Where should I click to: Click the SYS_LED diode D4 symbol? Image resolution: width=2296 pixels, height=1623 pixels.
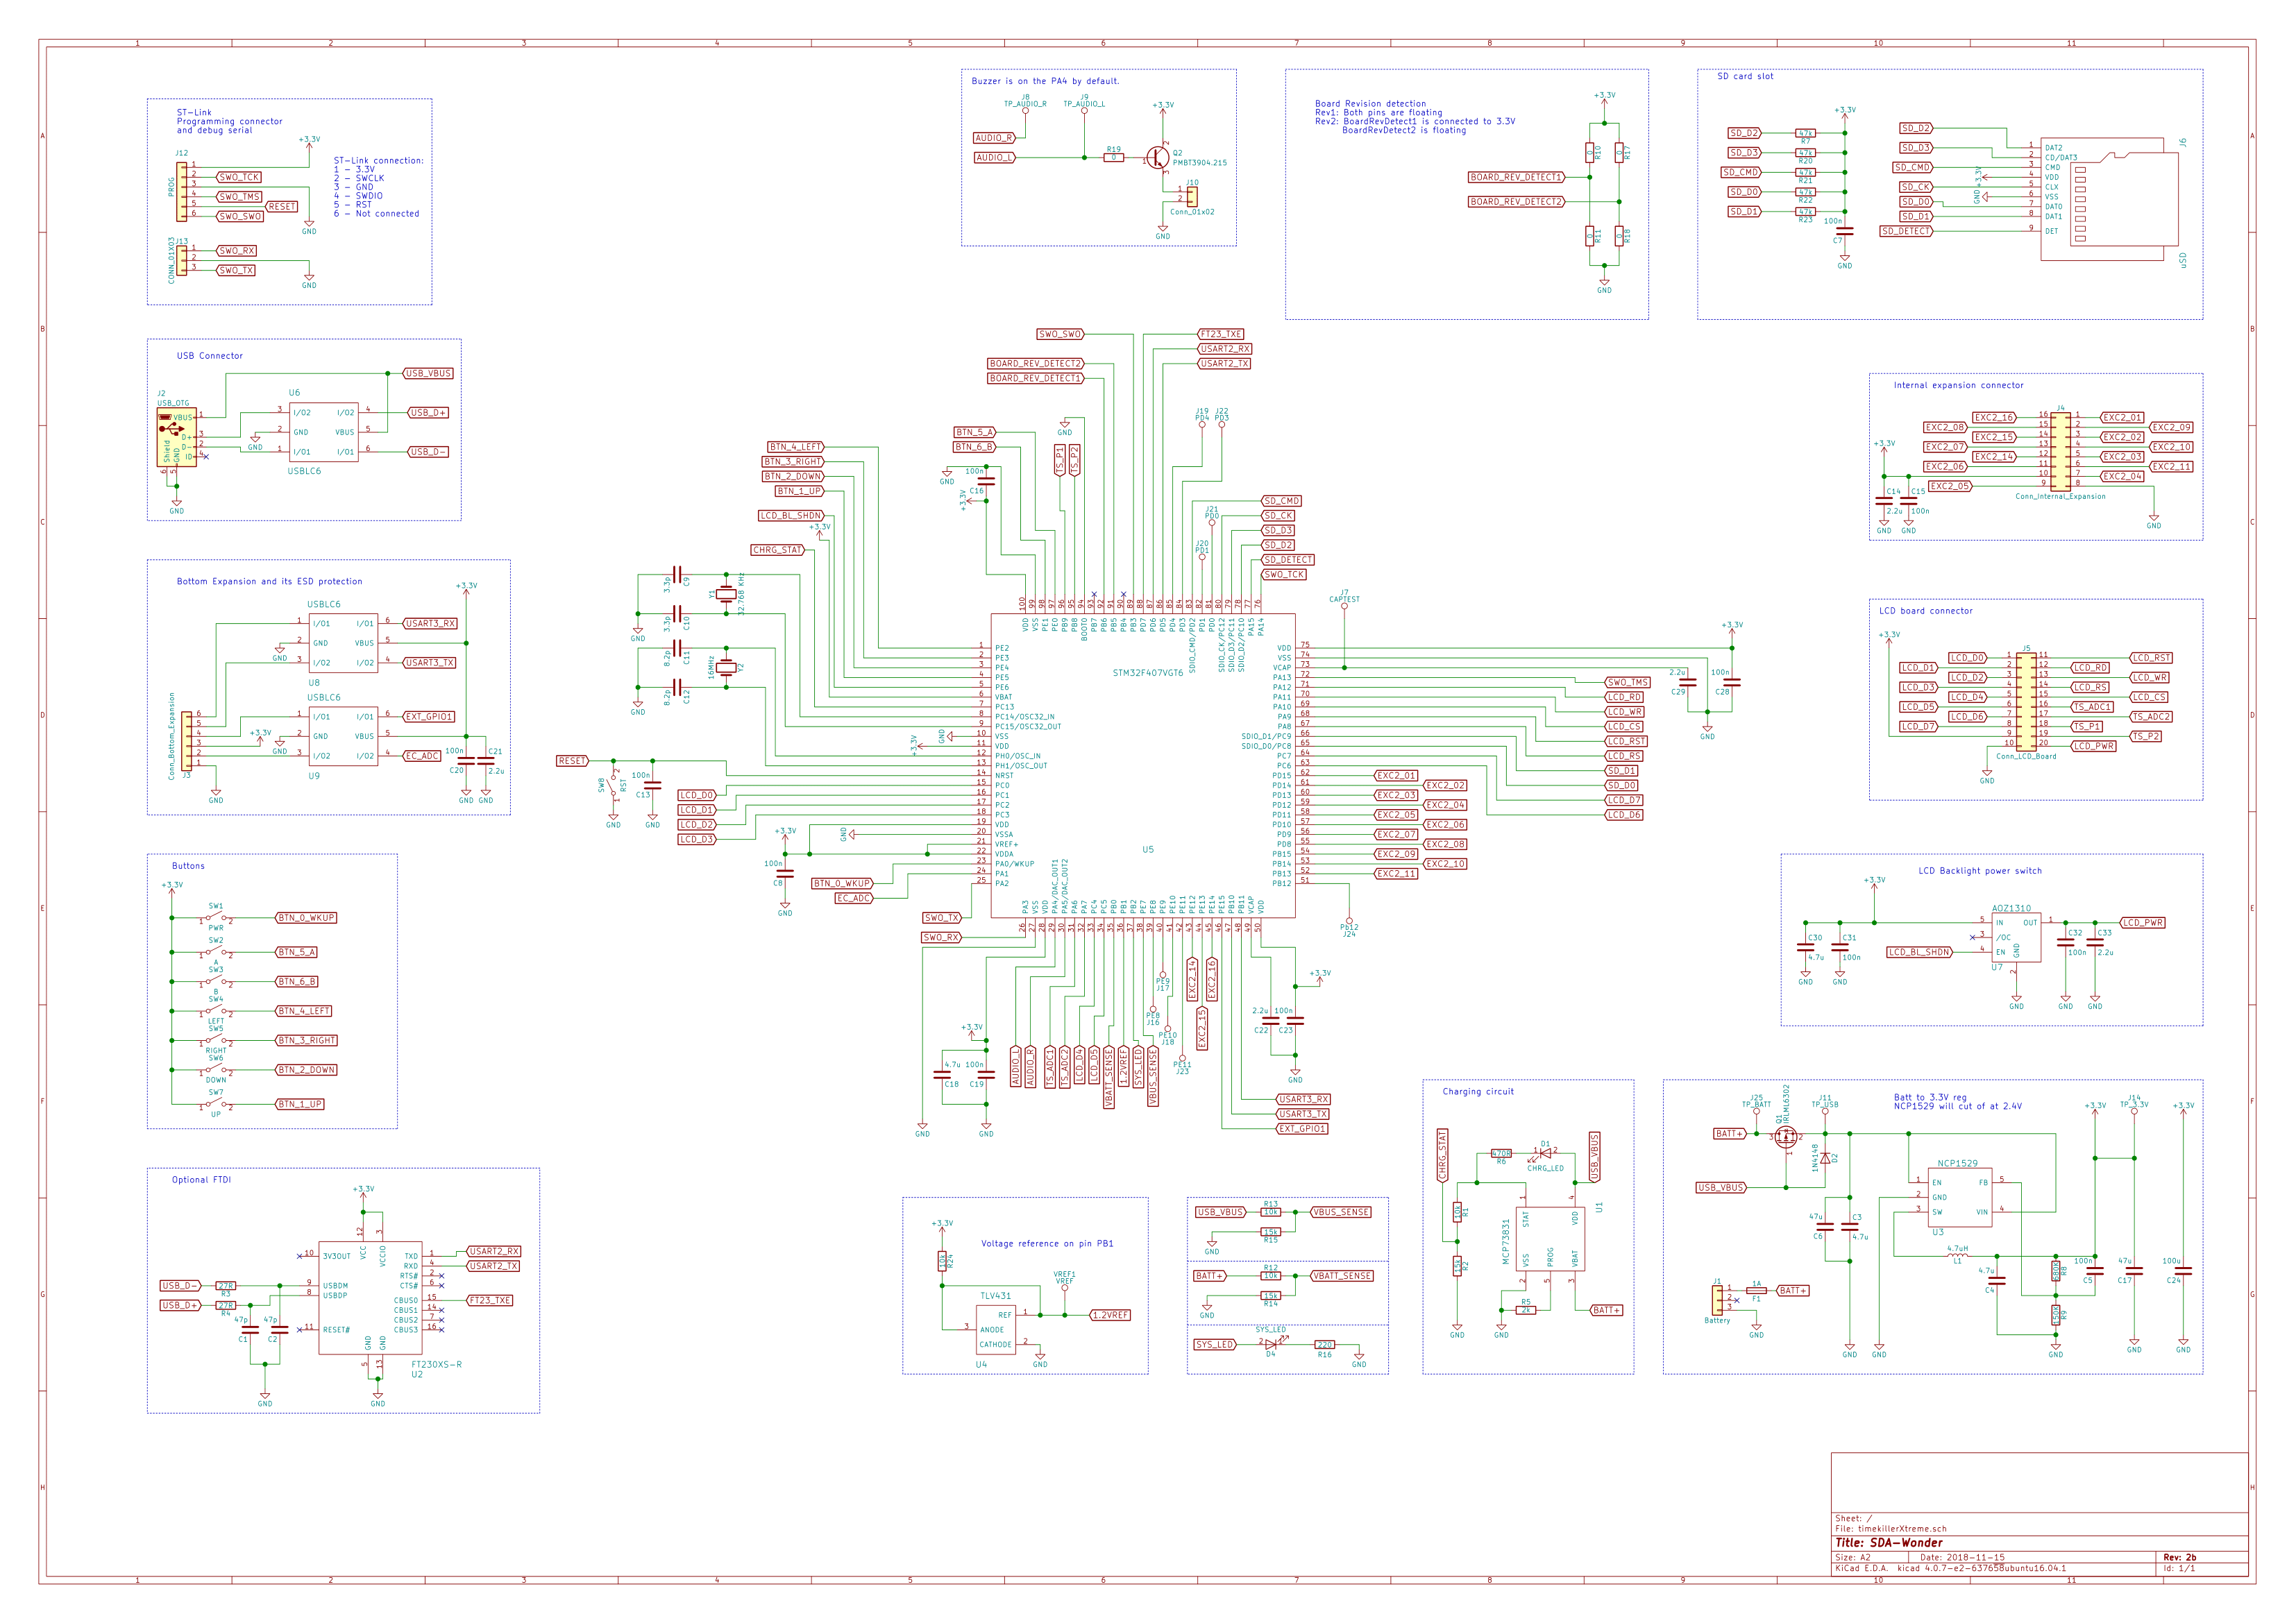click(x=1271, y=1345)
